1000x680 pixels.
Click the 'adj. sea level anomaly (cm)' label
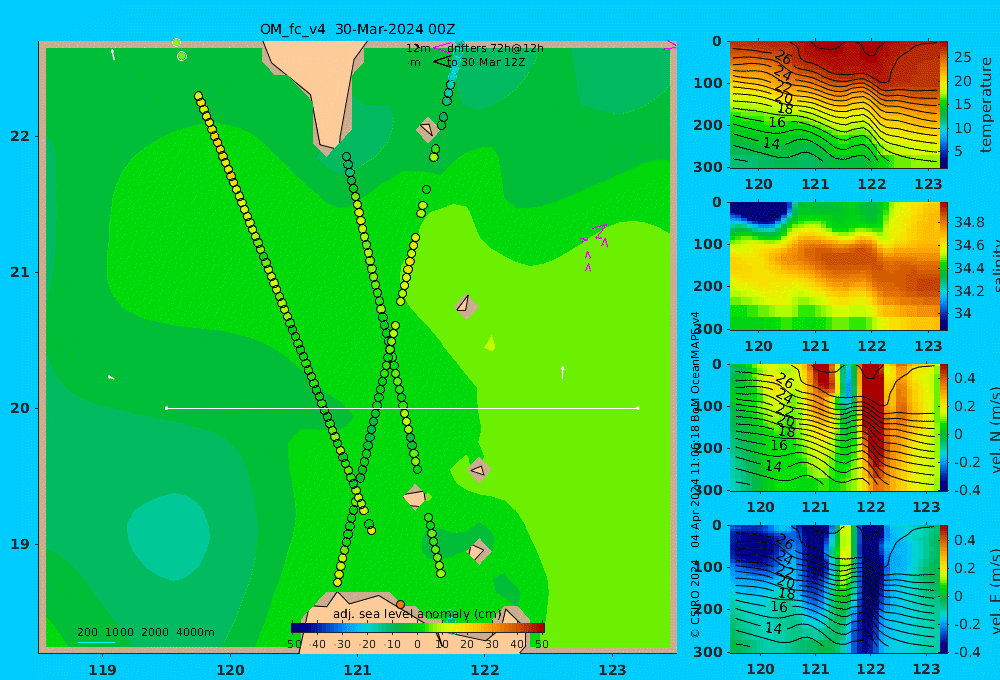pyautogui.click(x=417, y=614)
